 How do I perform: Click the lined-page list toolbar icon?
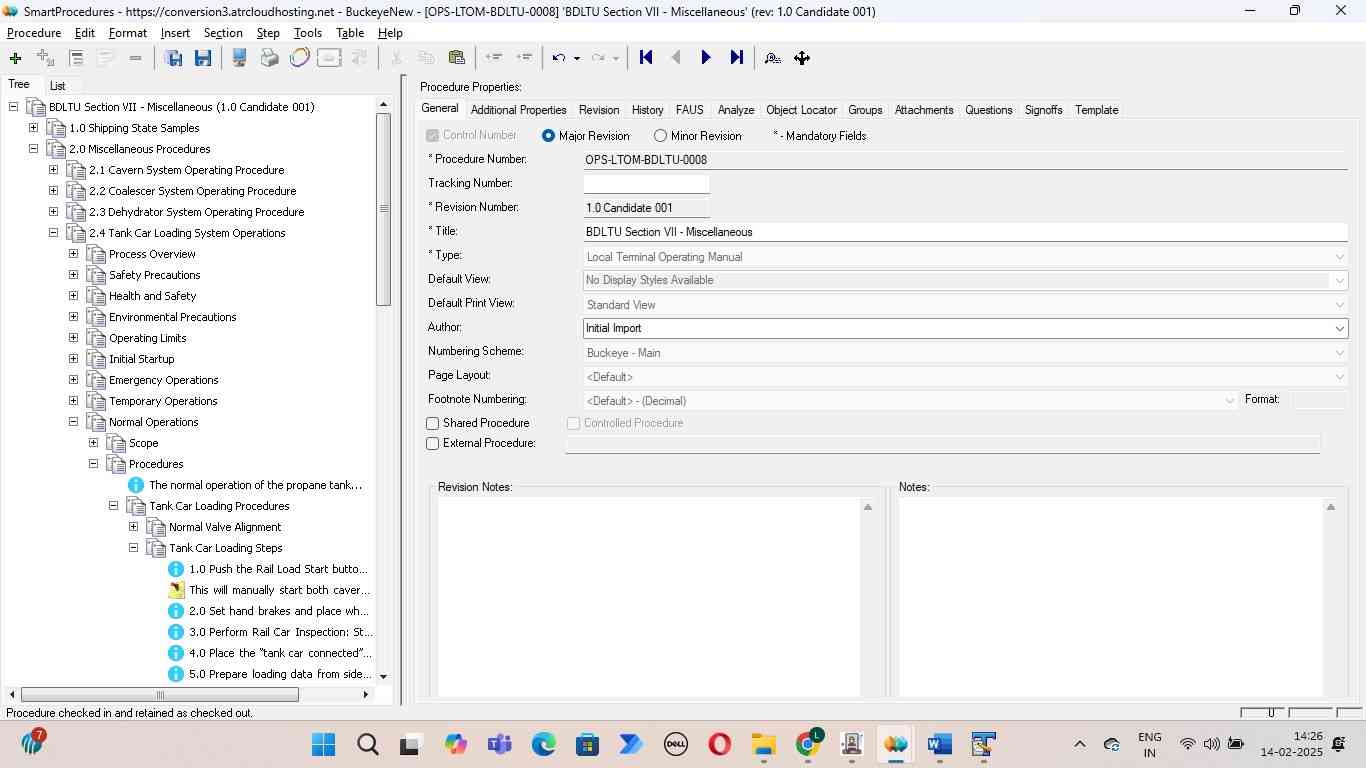pyautogui.click(x=76, y=58)
